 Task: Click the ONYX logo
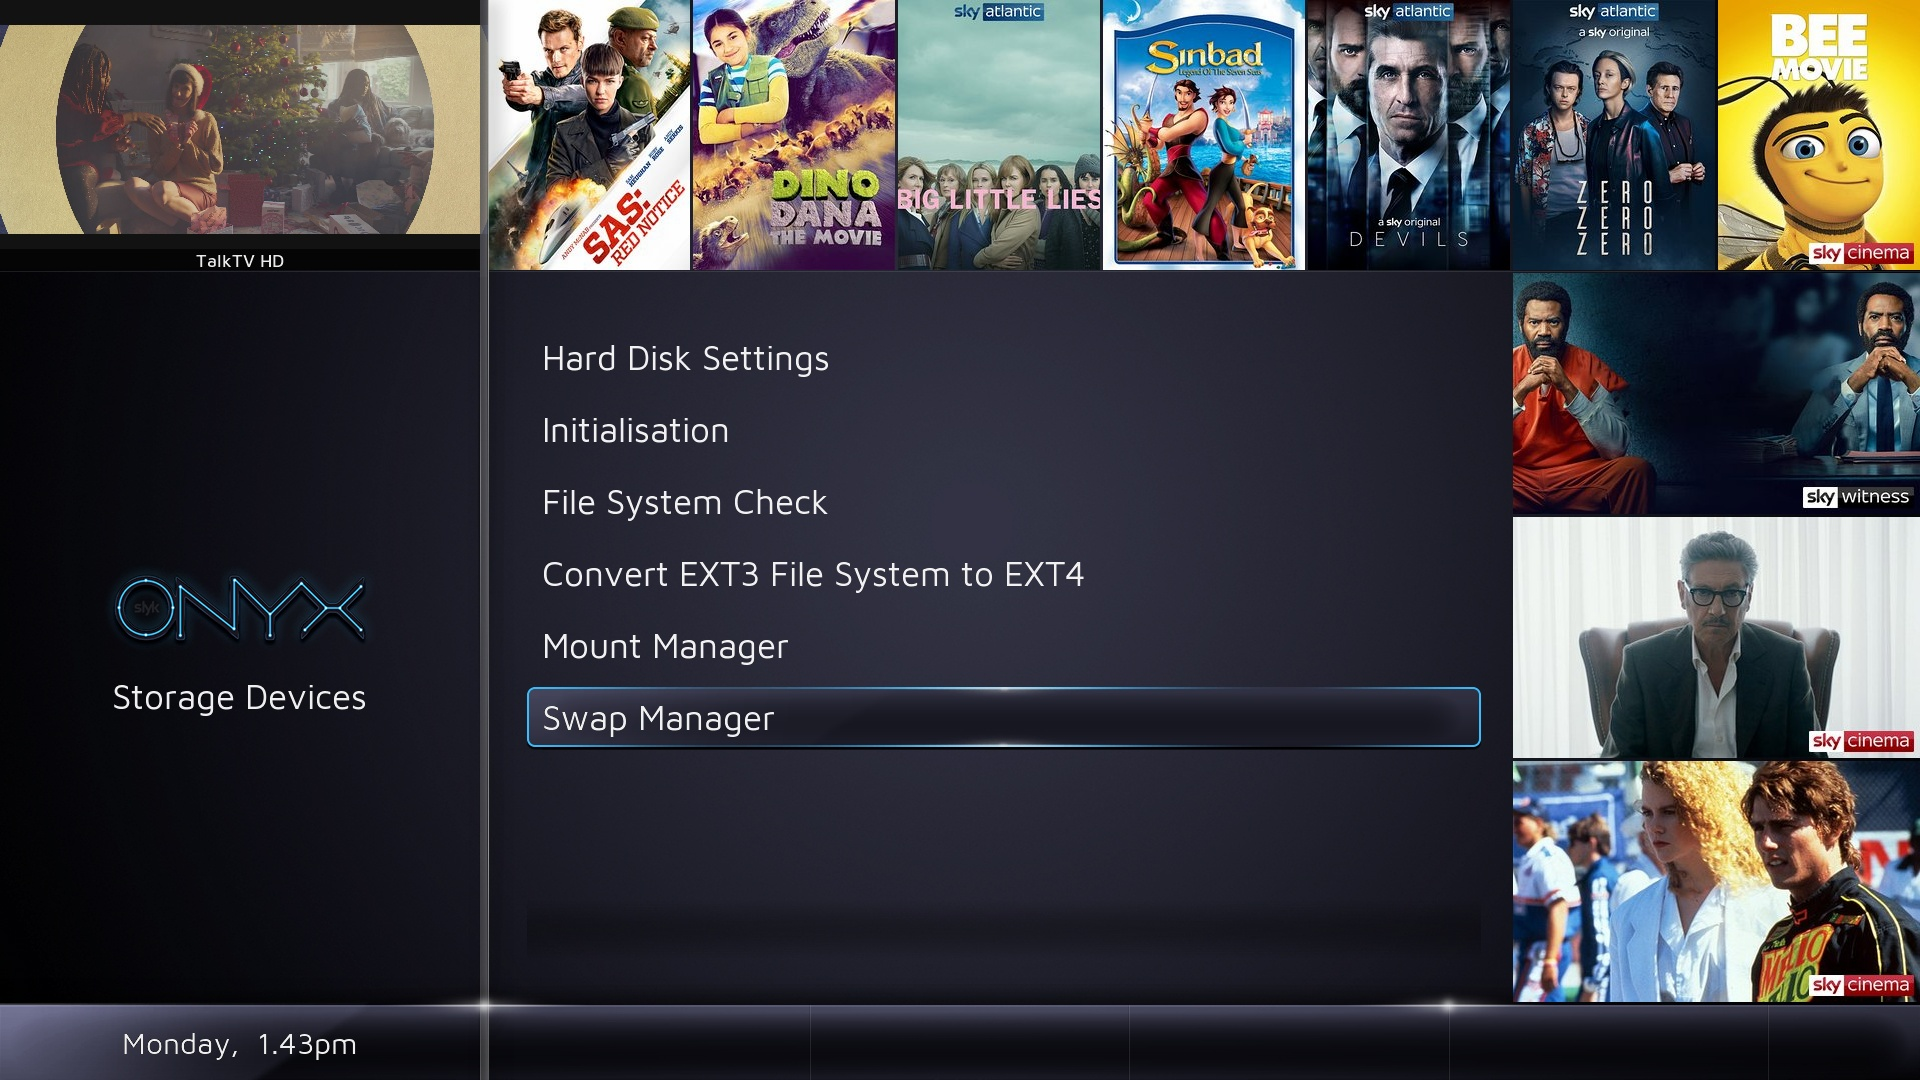(x=240, y=609)
